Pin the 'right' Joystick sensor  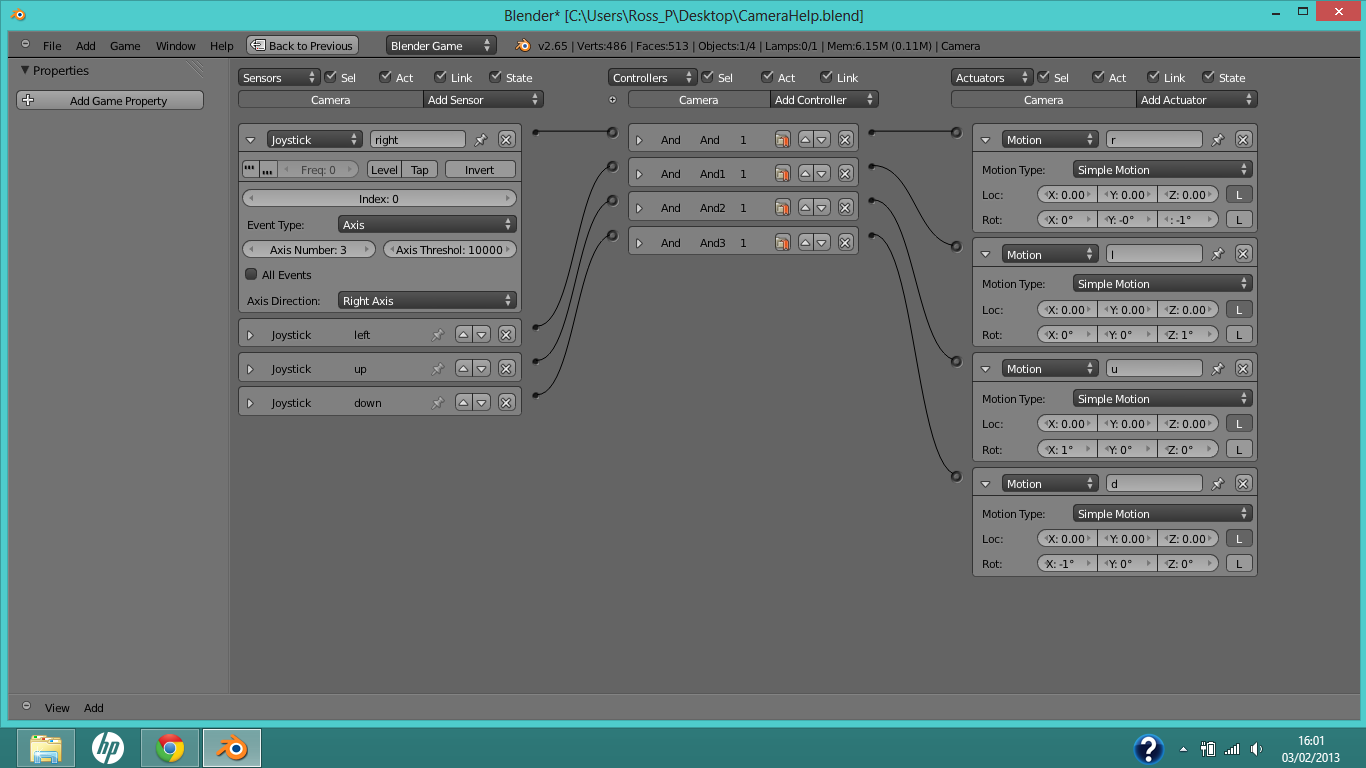[481, 140]
